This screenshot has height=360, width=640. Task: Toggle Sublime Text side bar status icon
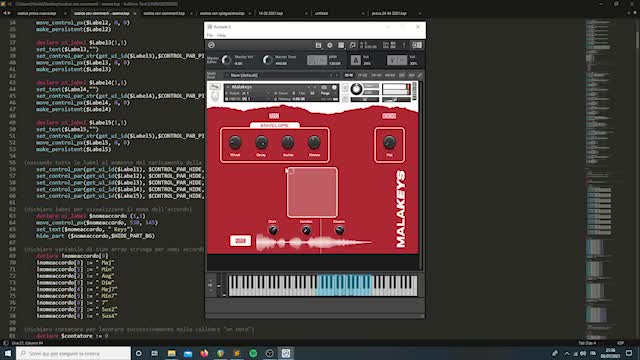point(5,343)
